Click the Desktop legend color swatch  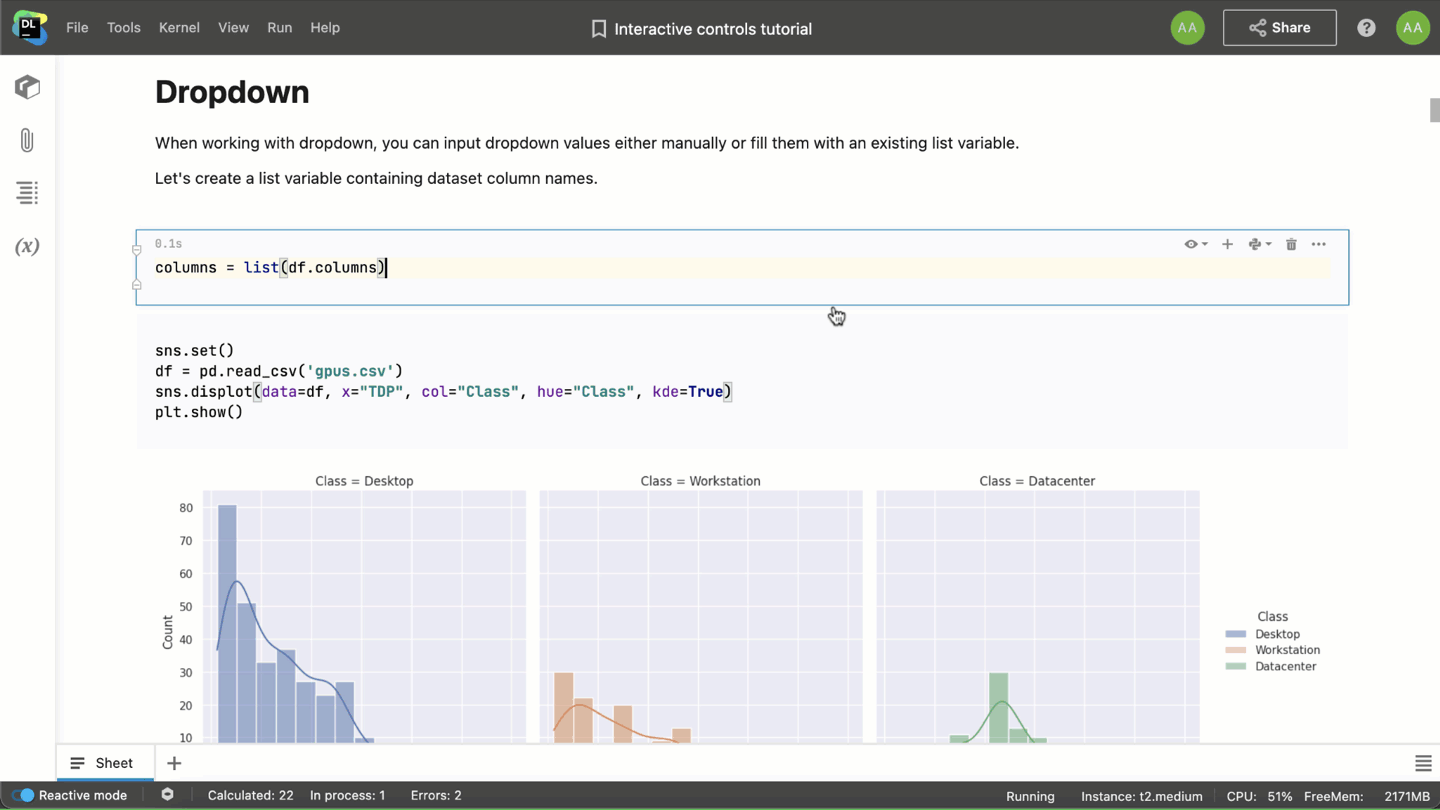point(1236,634)
